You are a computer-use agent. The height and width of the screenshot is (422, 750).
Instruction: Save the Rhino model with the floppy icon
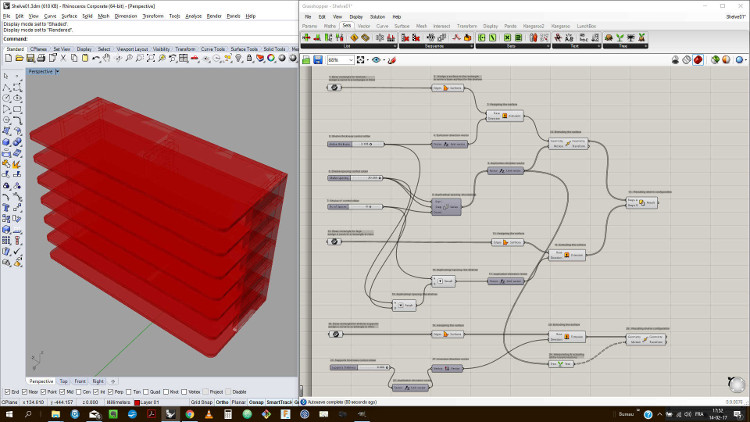(30, 58)
